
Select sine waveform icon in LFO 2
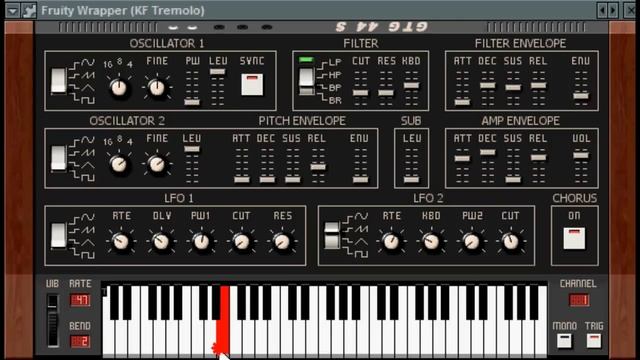coord(361,216)
